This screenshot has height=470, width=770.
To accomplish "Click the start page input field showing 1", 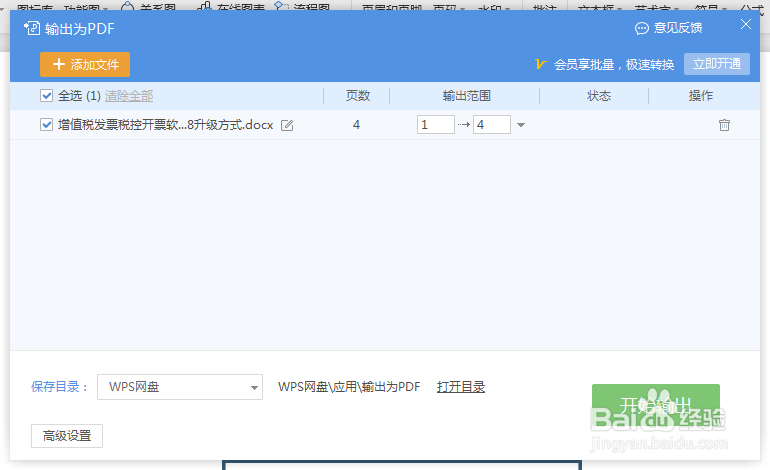I will 436,125.
